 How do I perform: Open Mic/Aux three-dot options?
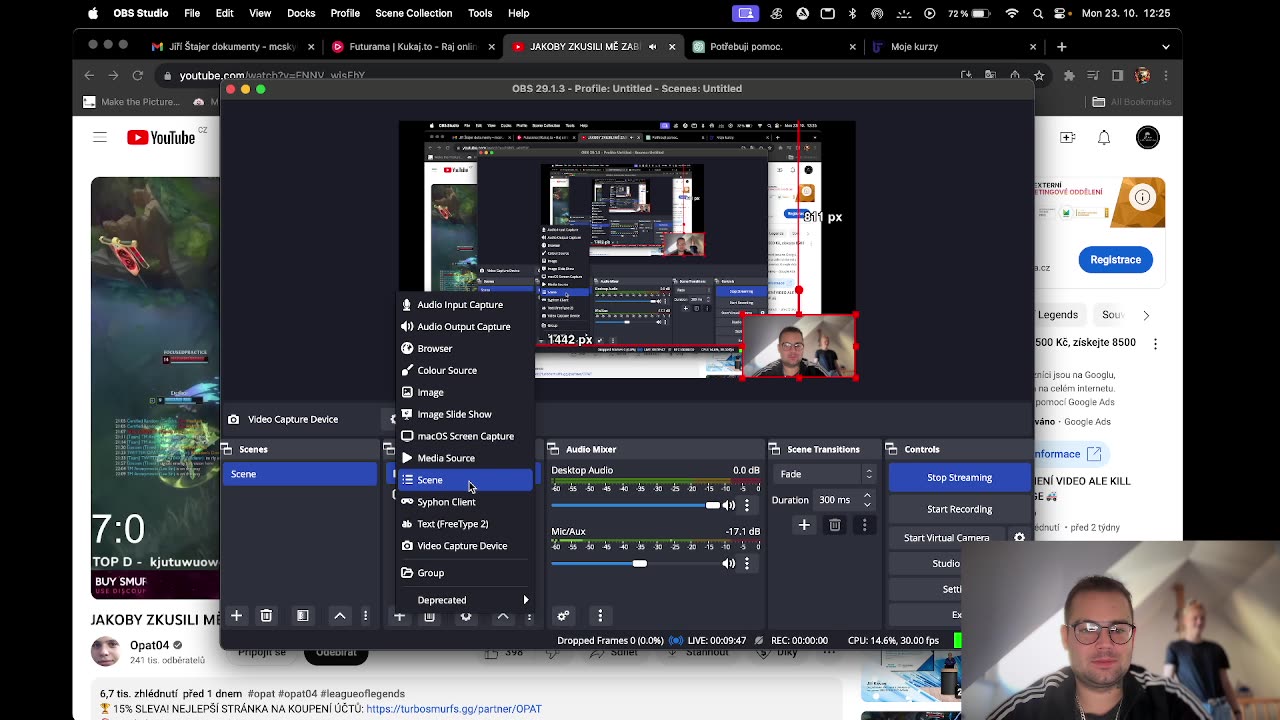click(x=747, y=563)
